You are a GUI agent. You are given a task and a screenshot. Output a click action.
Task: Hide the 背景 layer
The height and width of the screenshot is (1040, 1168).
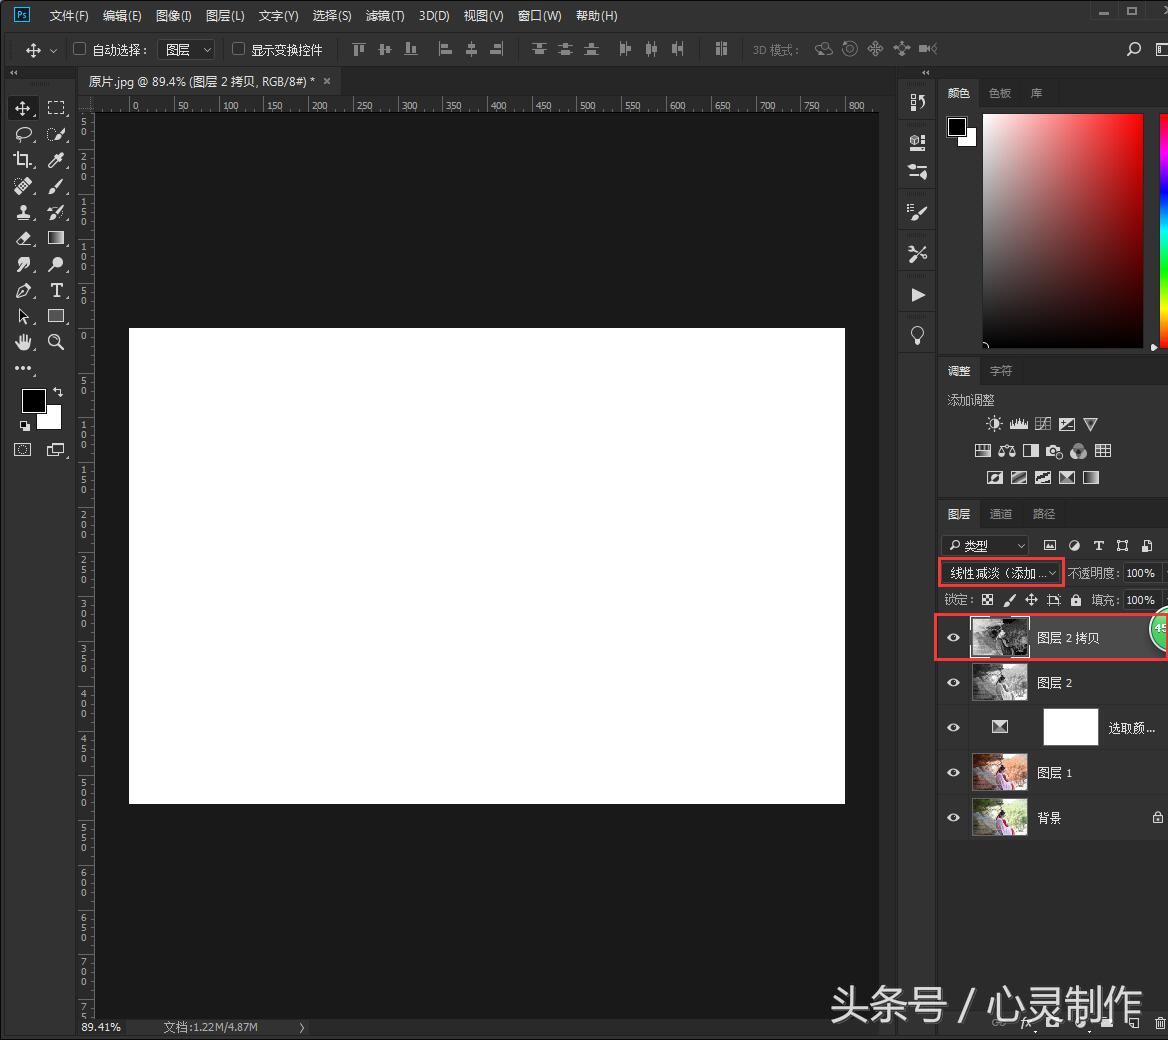pyautogui.click(x=953, y=817)
